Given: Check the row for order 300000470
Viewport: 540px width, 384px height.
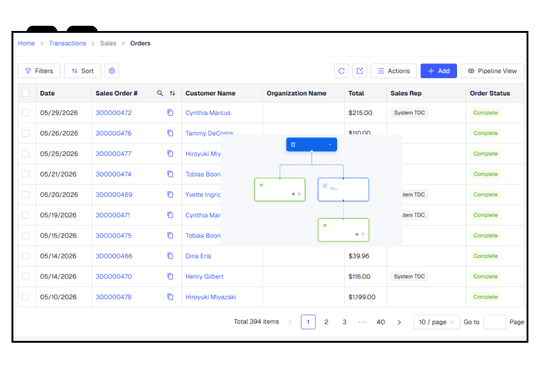Looking at the screenshot, I should tap(25, 277).
